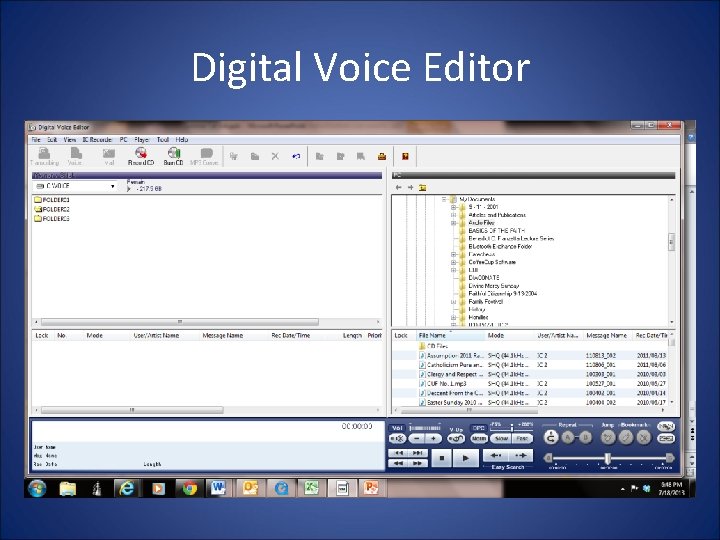Open the File menu
The height and width of the screenshot is (540, 720).
pyautogui.click(x=36, y=140)
